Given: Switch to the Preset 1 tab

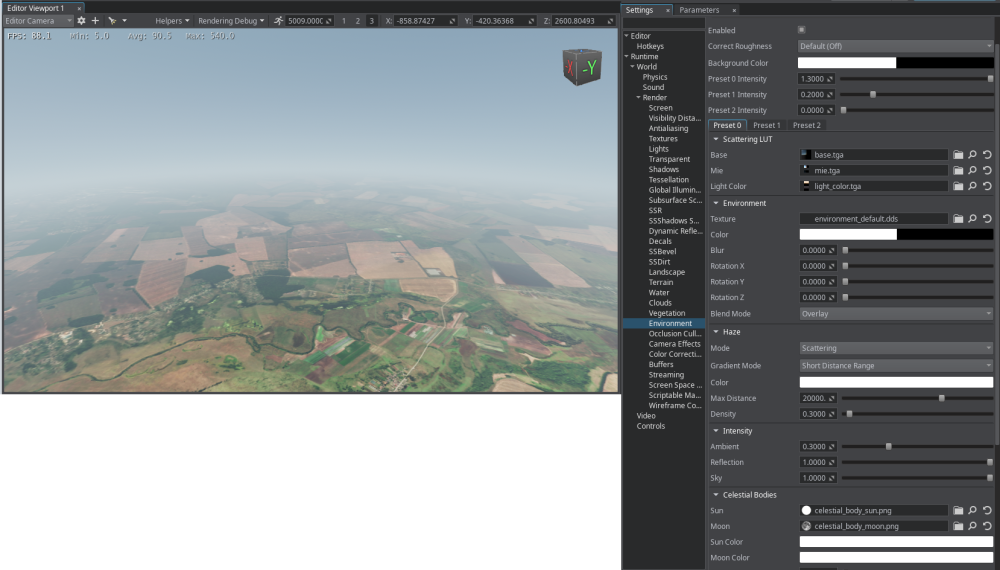Looking at the screenshot, I should tap(766, 125).
